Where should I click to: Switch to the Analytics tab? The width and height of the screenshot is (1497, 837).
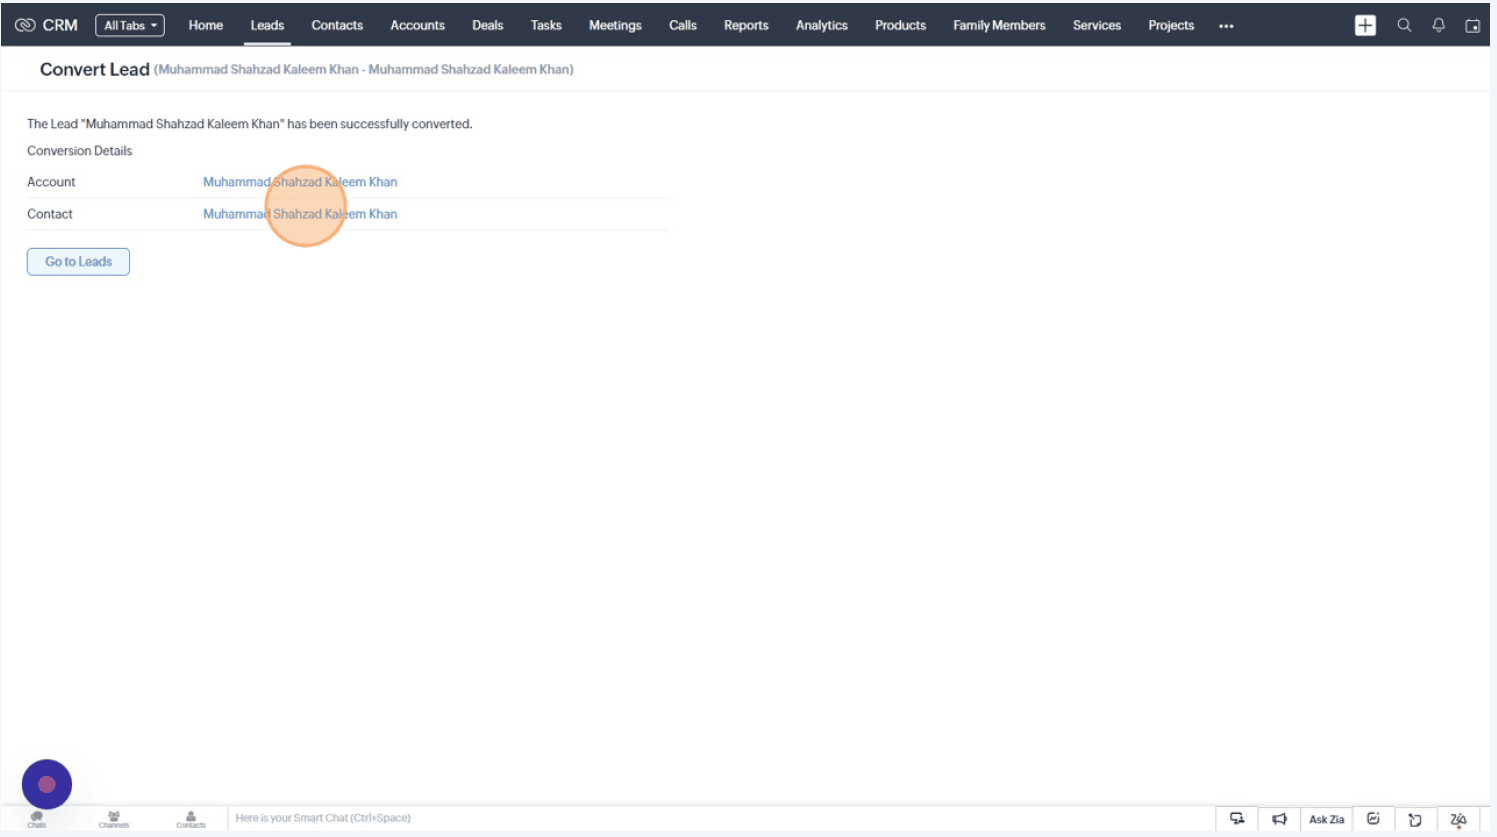(822, 25)
